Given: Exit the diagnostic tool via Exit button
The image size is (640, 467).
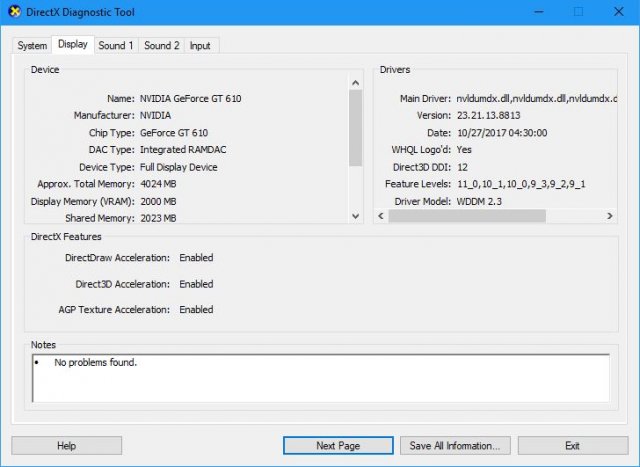Looking at the screenshot, I should [572, 445].
